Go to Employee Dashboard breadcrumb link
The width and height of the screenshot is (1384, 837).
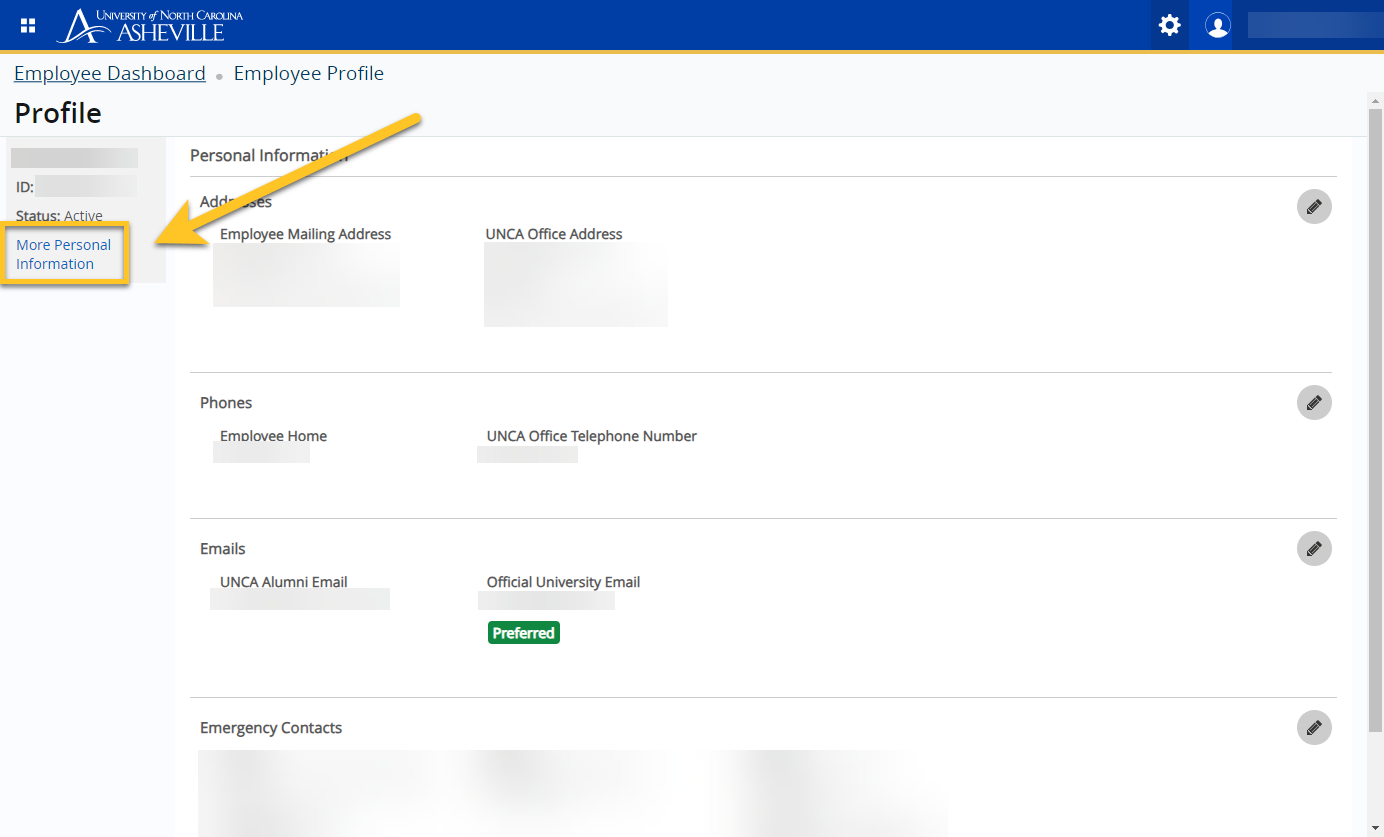110,73
